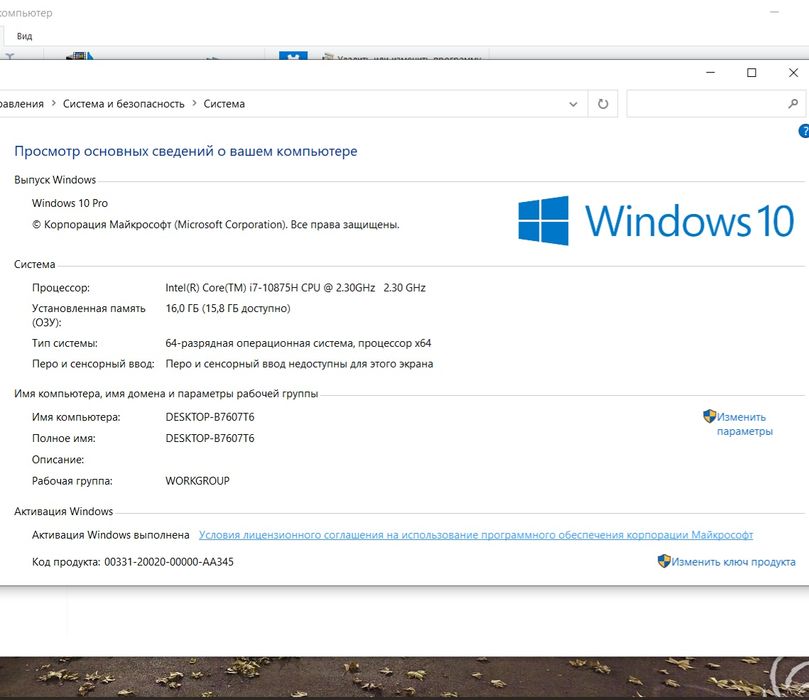Select the 'Windows 10 Pro' edition text
The width and height of the screenshot is (809, 700).
(70, 203)
